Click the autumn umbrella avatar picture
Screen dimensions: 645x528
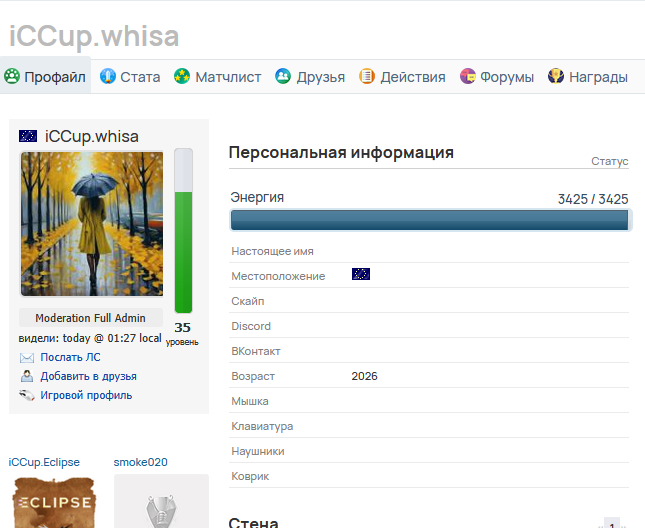coord(92,224)
